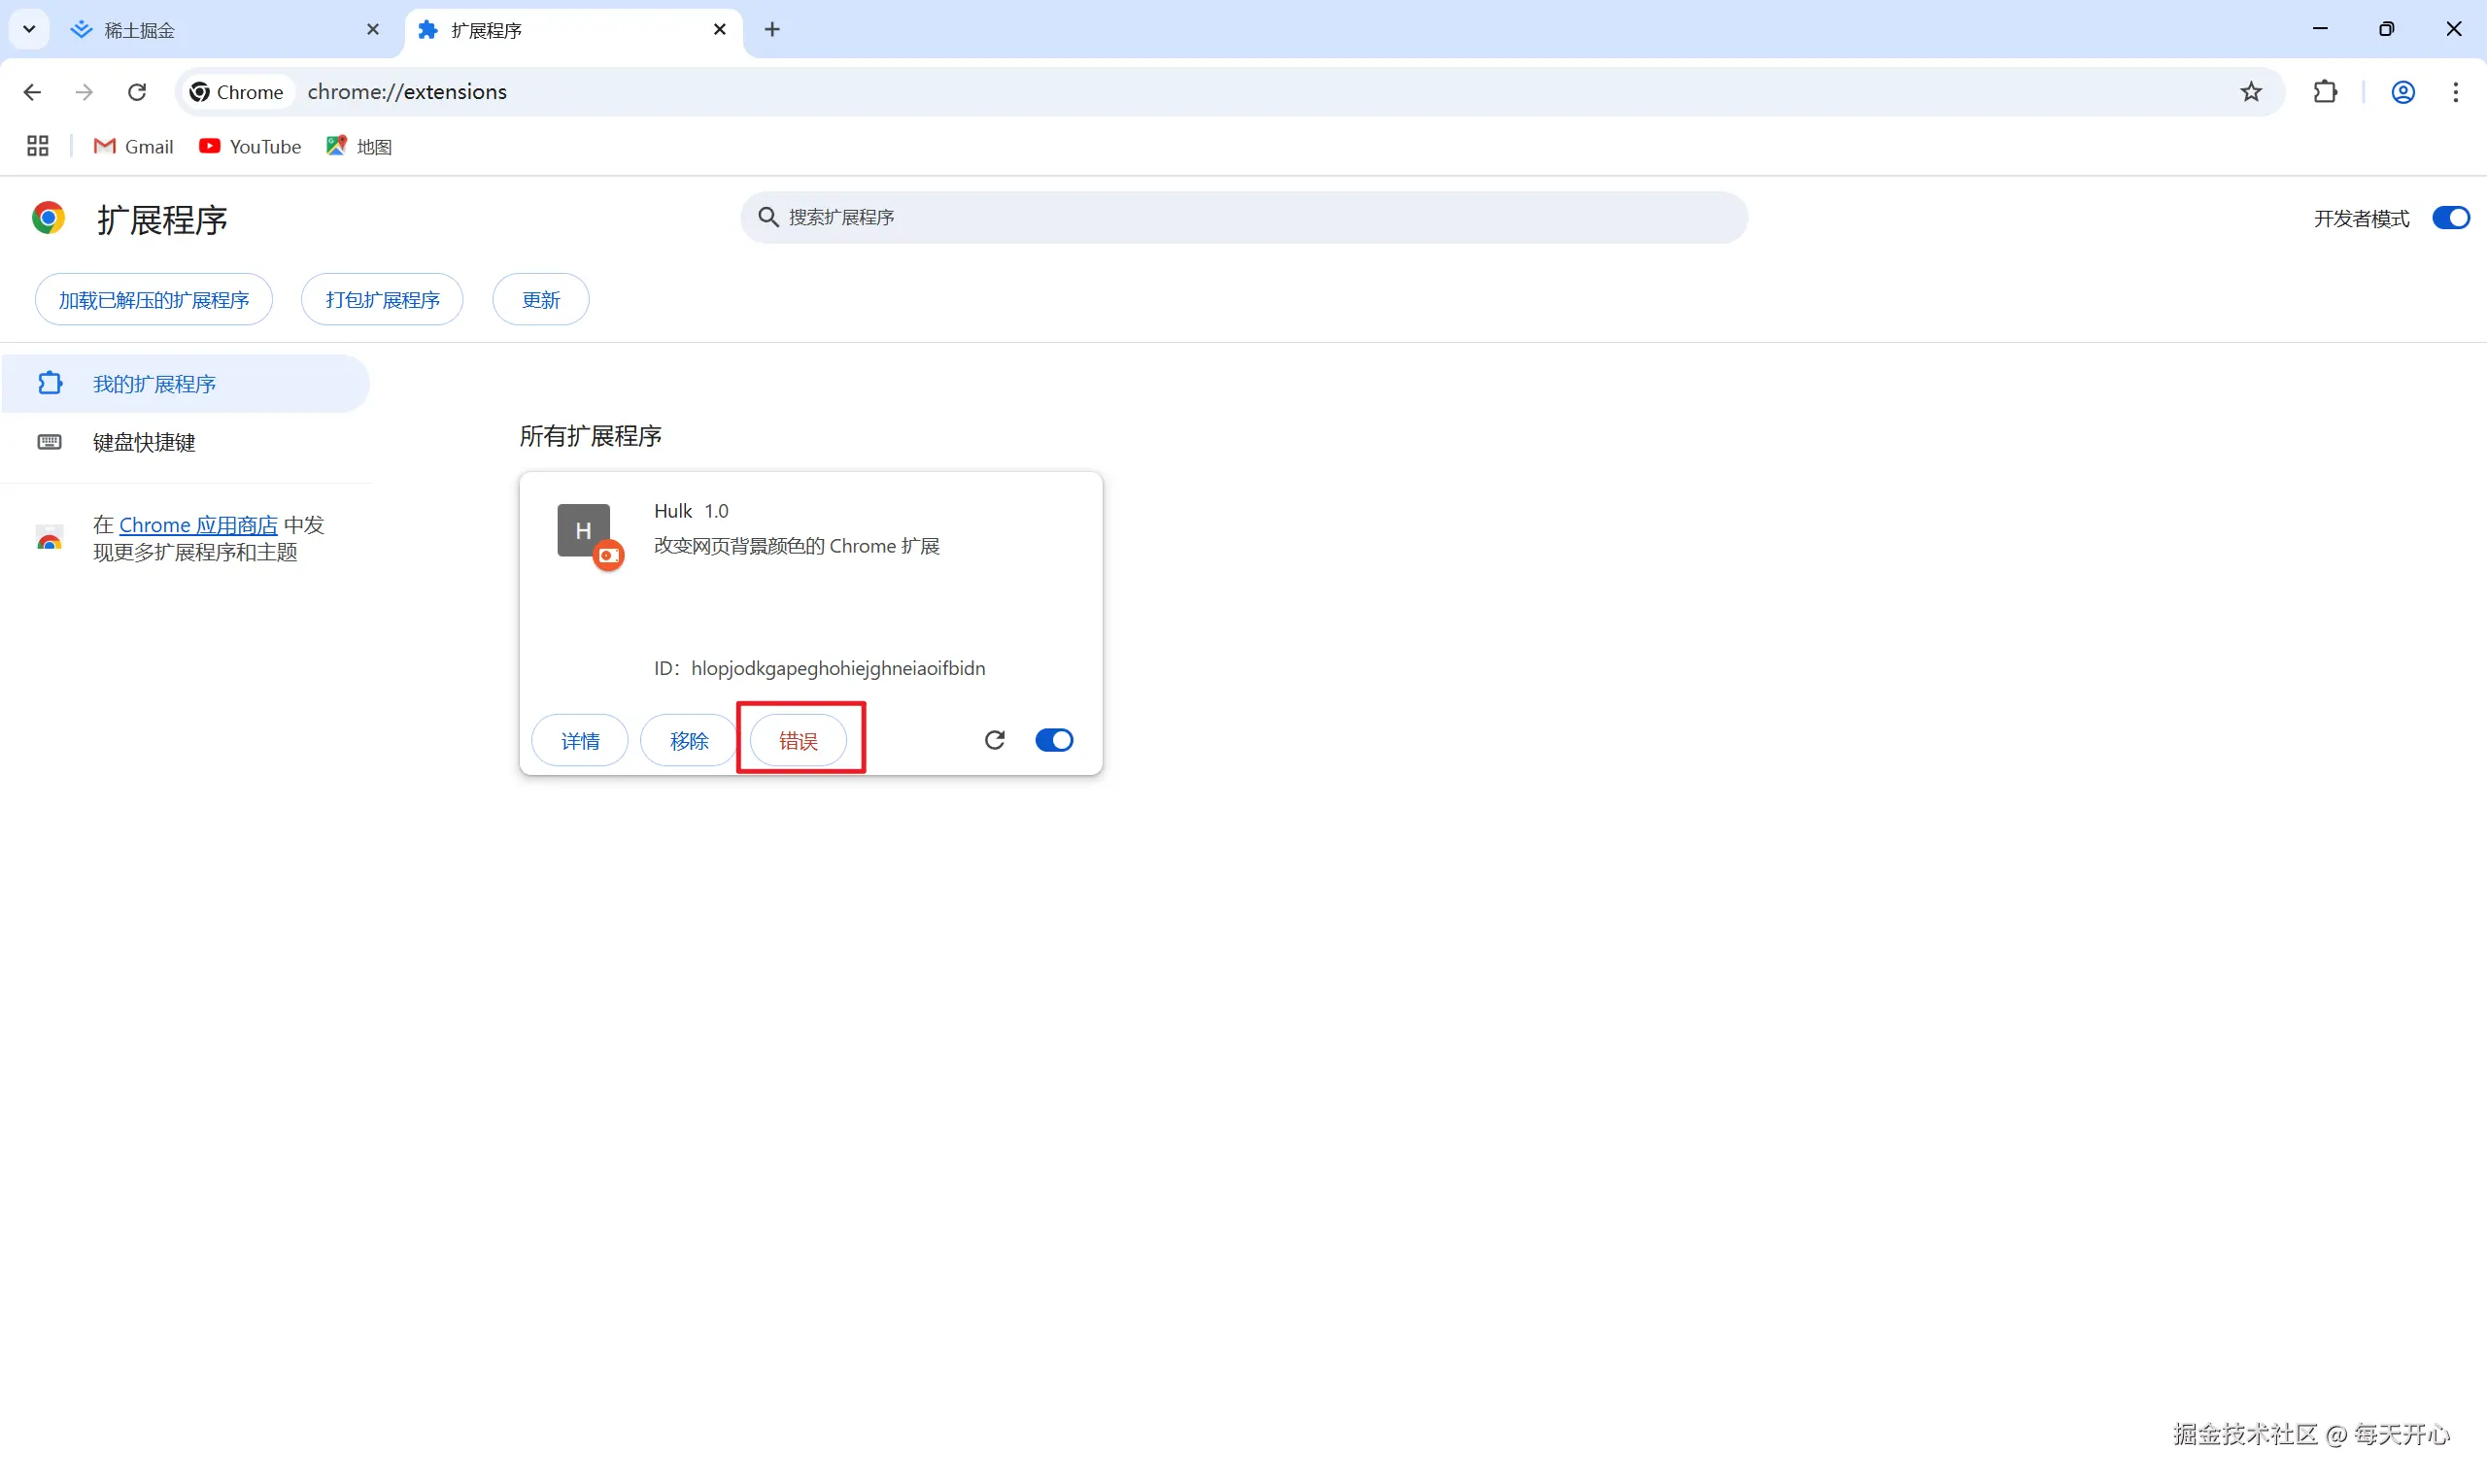Reload the Hulk extension
This screenshot has width=2487, height=1484.
pos(994,740)
